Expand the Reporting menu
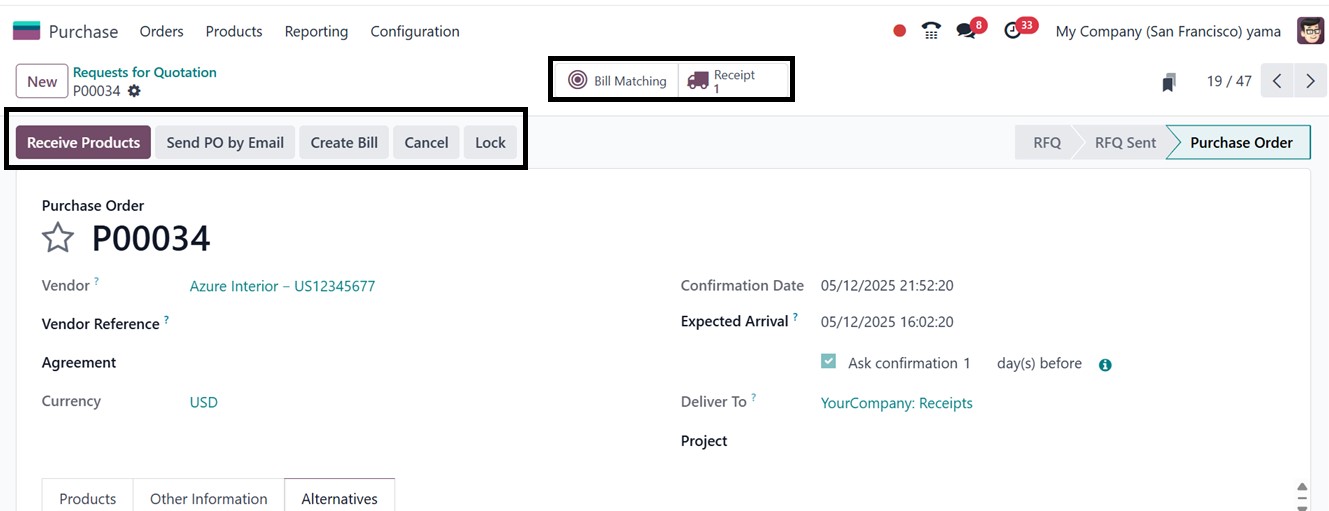The width and height of the screenshot is (1329, 511). tap(316, 31)
